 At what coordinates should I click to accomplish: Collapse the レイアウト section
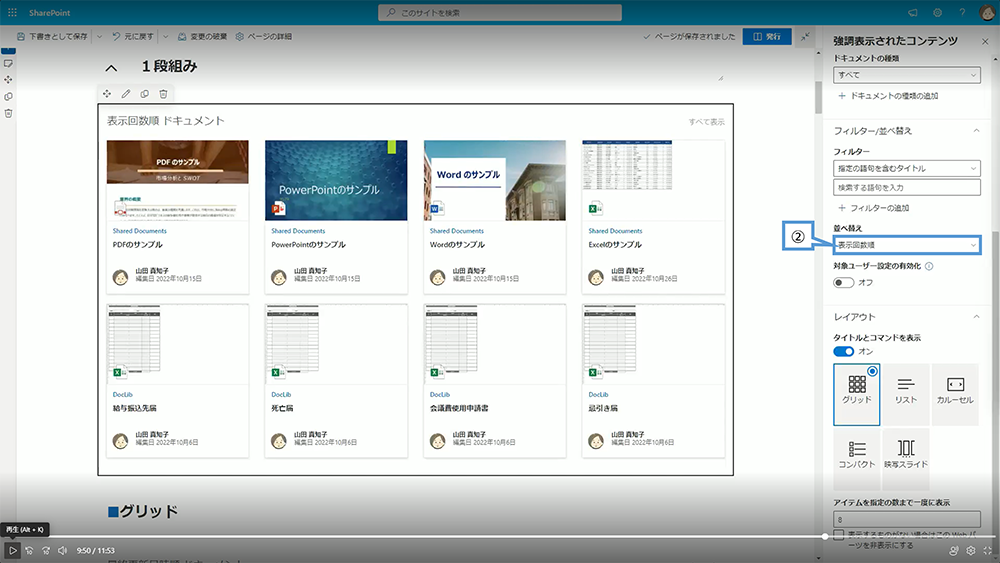(976, 317)
